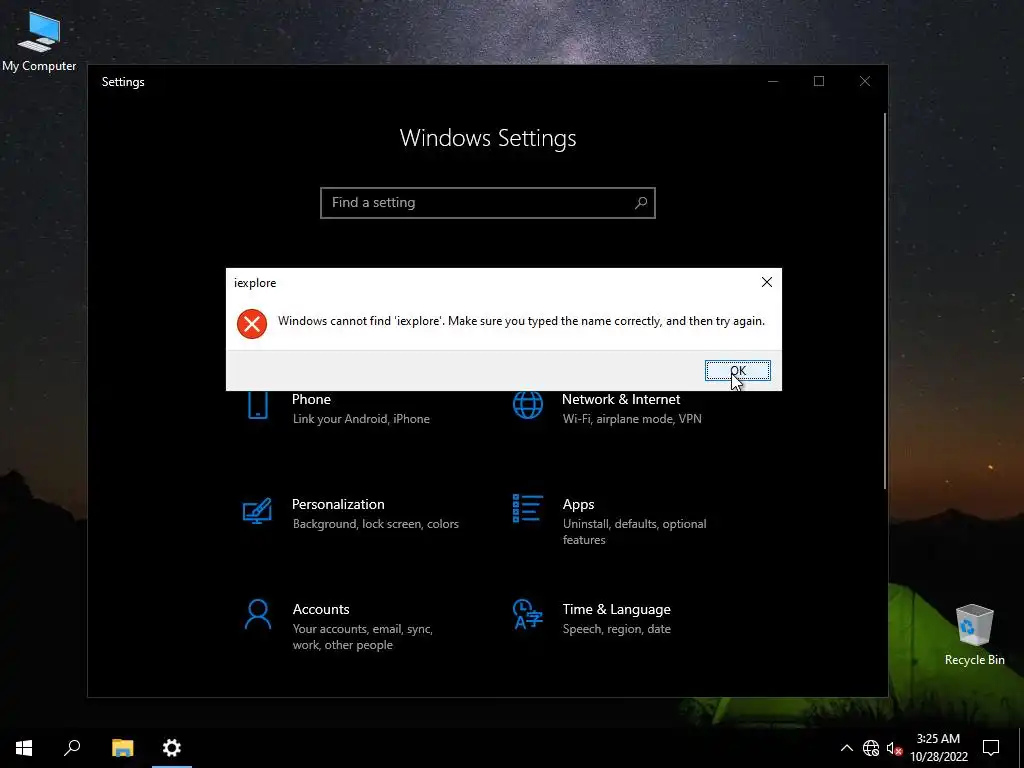Open Phone settings label
The image size is (1024, 768).
[x=311, y=399]
